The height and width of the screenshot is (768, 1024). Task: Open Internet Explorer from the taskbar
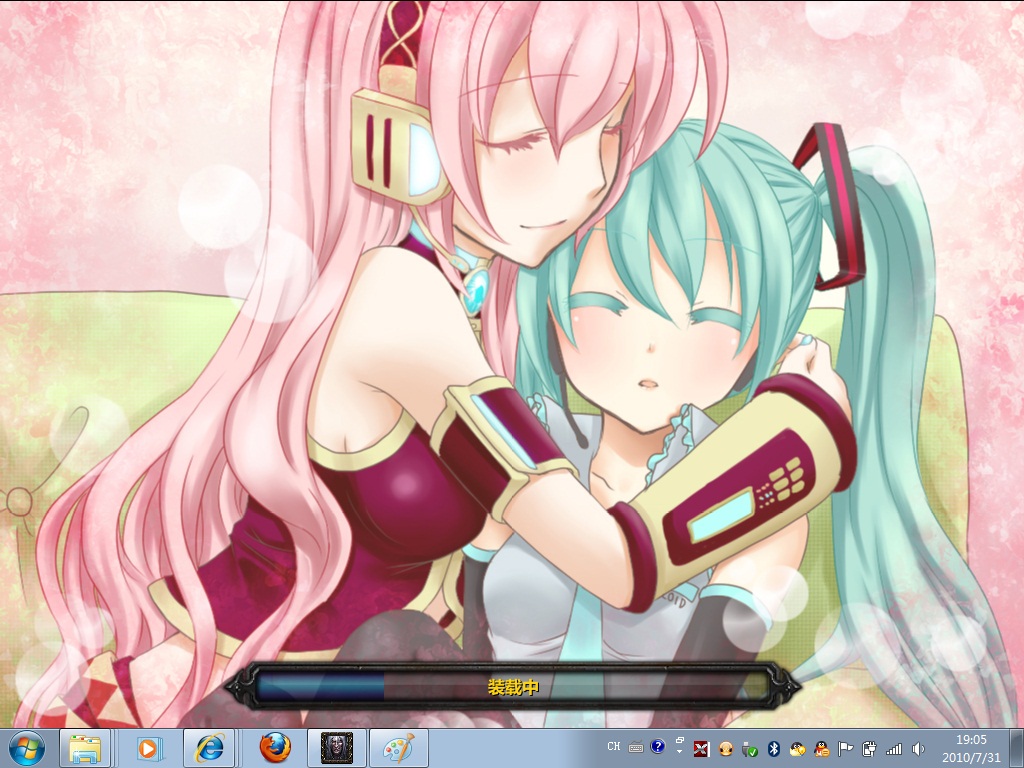pyautogui.click(x=209, y=748)
